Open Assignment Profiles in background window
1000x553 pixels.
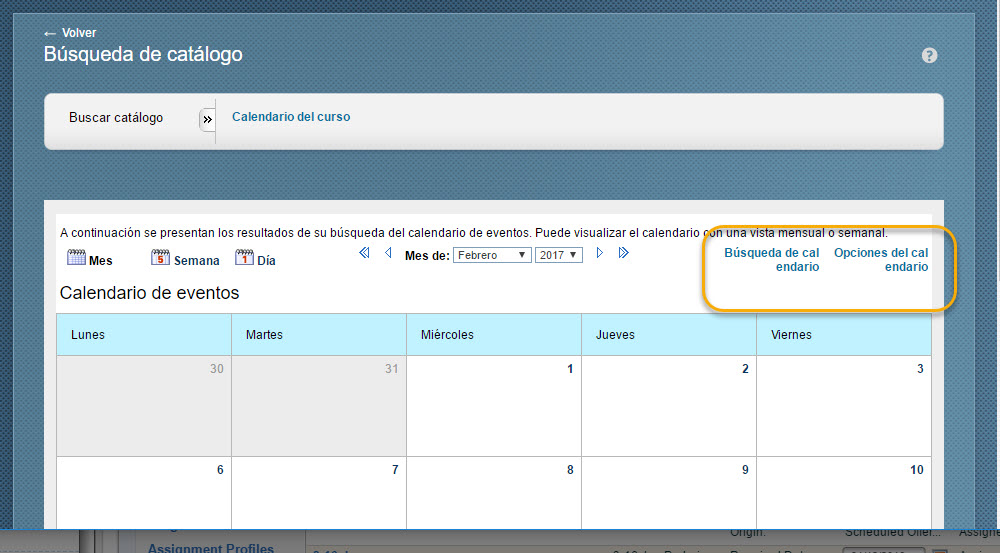(210, 547)
